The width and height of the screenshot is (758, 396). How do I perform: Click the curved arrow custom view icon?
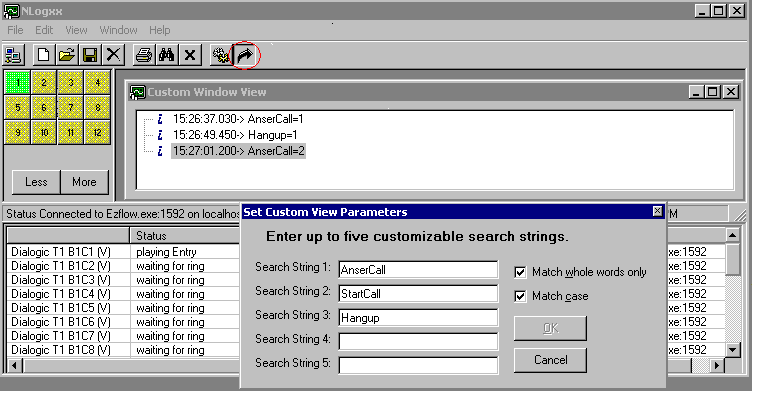point(245,55)
